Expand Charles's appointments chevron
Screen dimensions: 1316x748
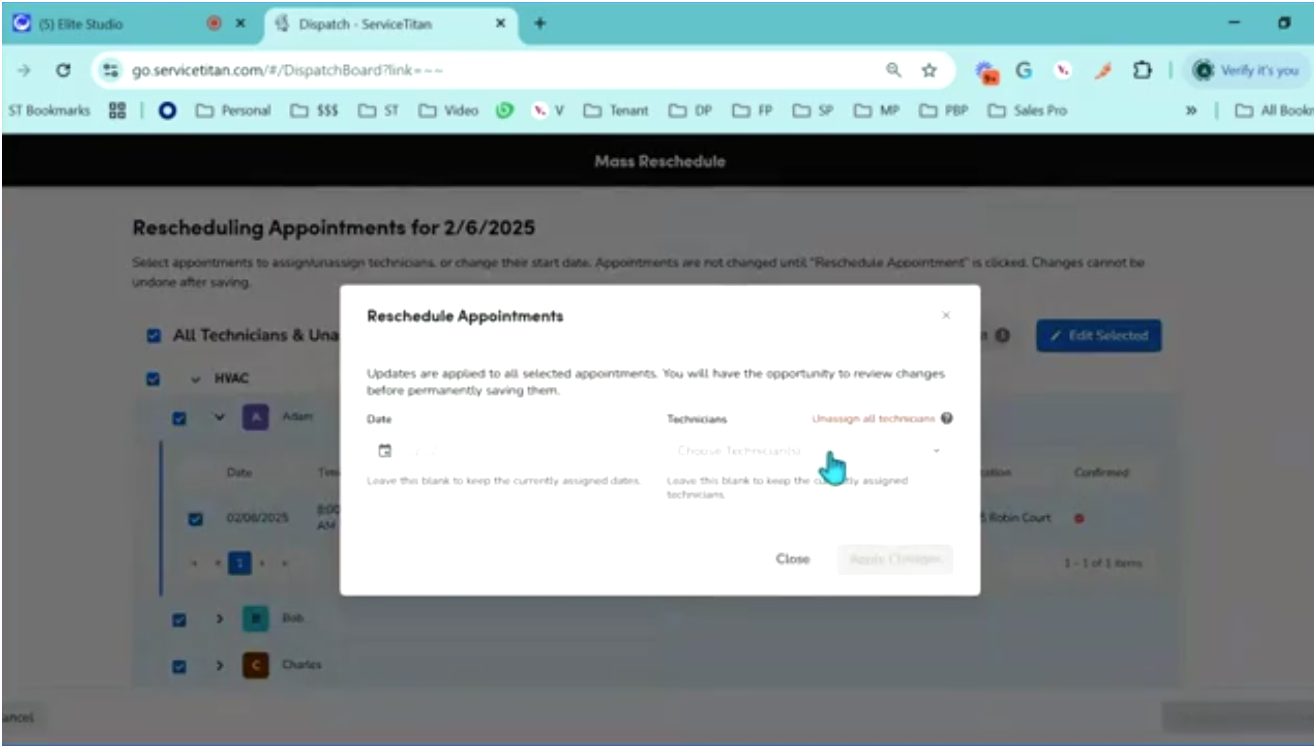click(x=220, y=665)
